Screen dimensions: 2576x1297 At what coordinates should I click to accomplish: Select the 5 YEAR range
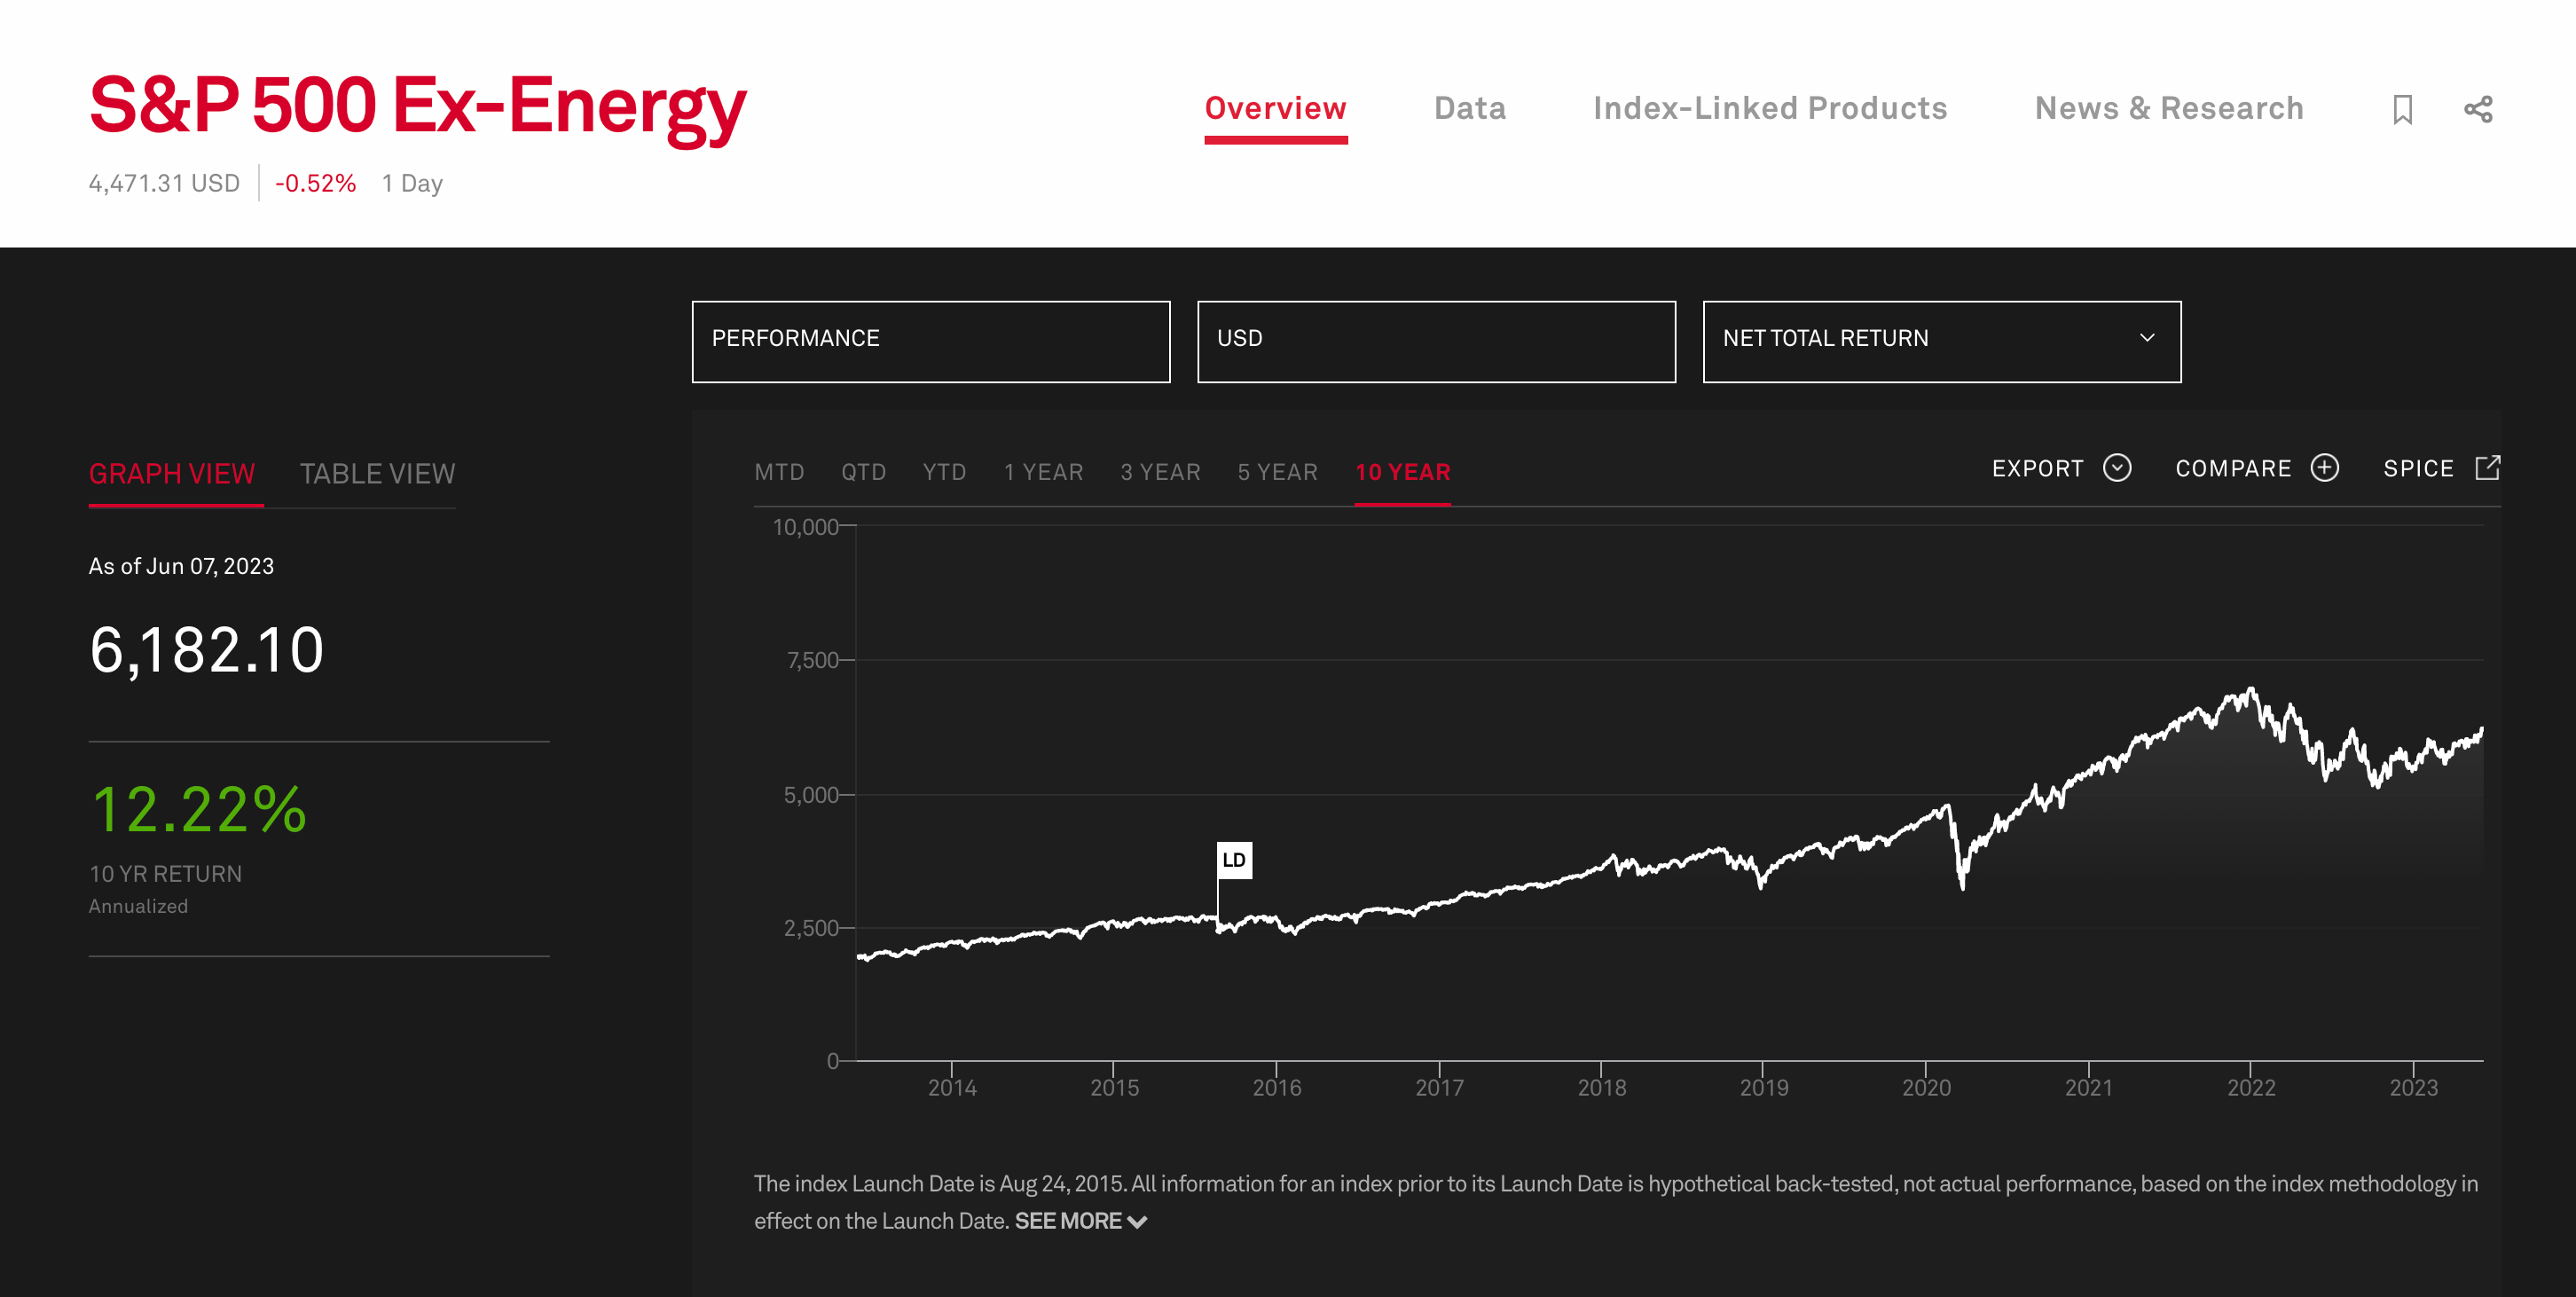(1277, 472)
